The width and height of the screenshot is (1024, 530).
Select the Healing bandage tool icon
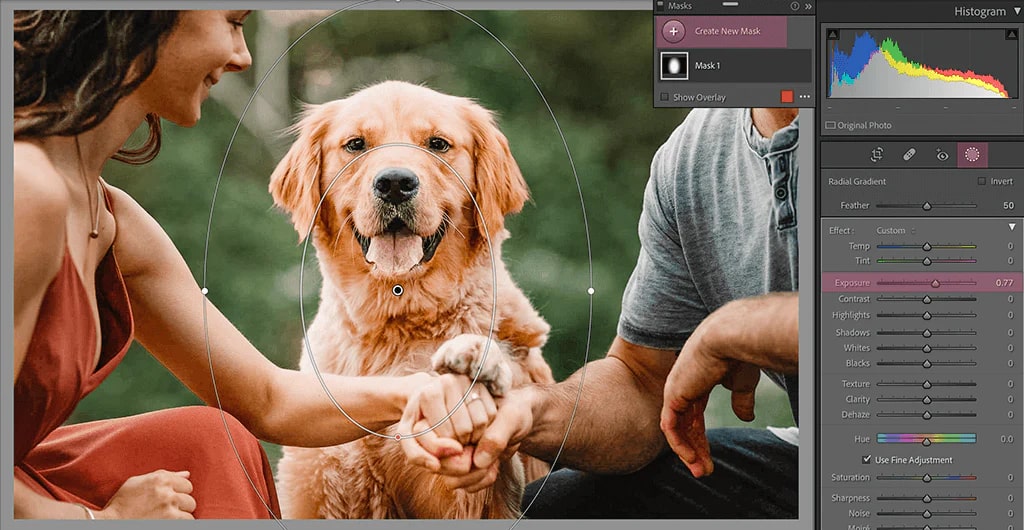click(909, 155)
